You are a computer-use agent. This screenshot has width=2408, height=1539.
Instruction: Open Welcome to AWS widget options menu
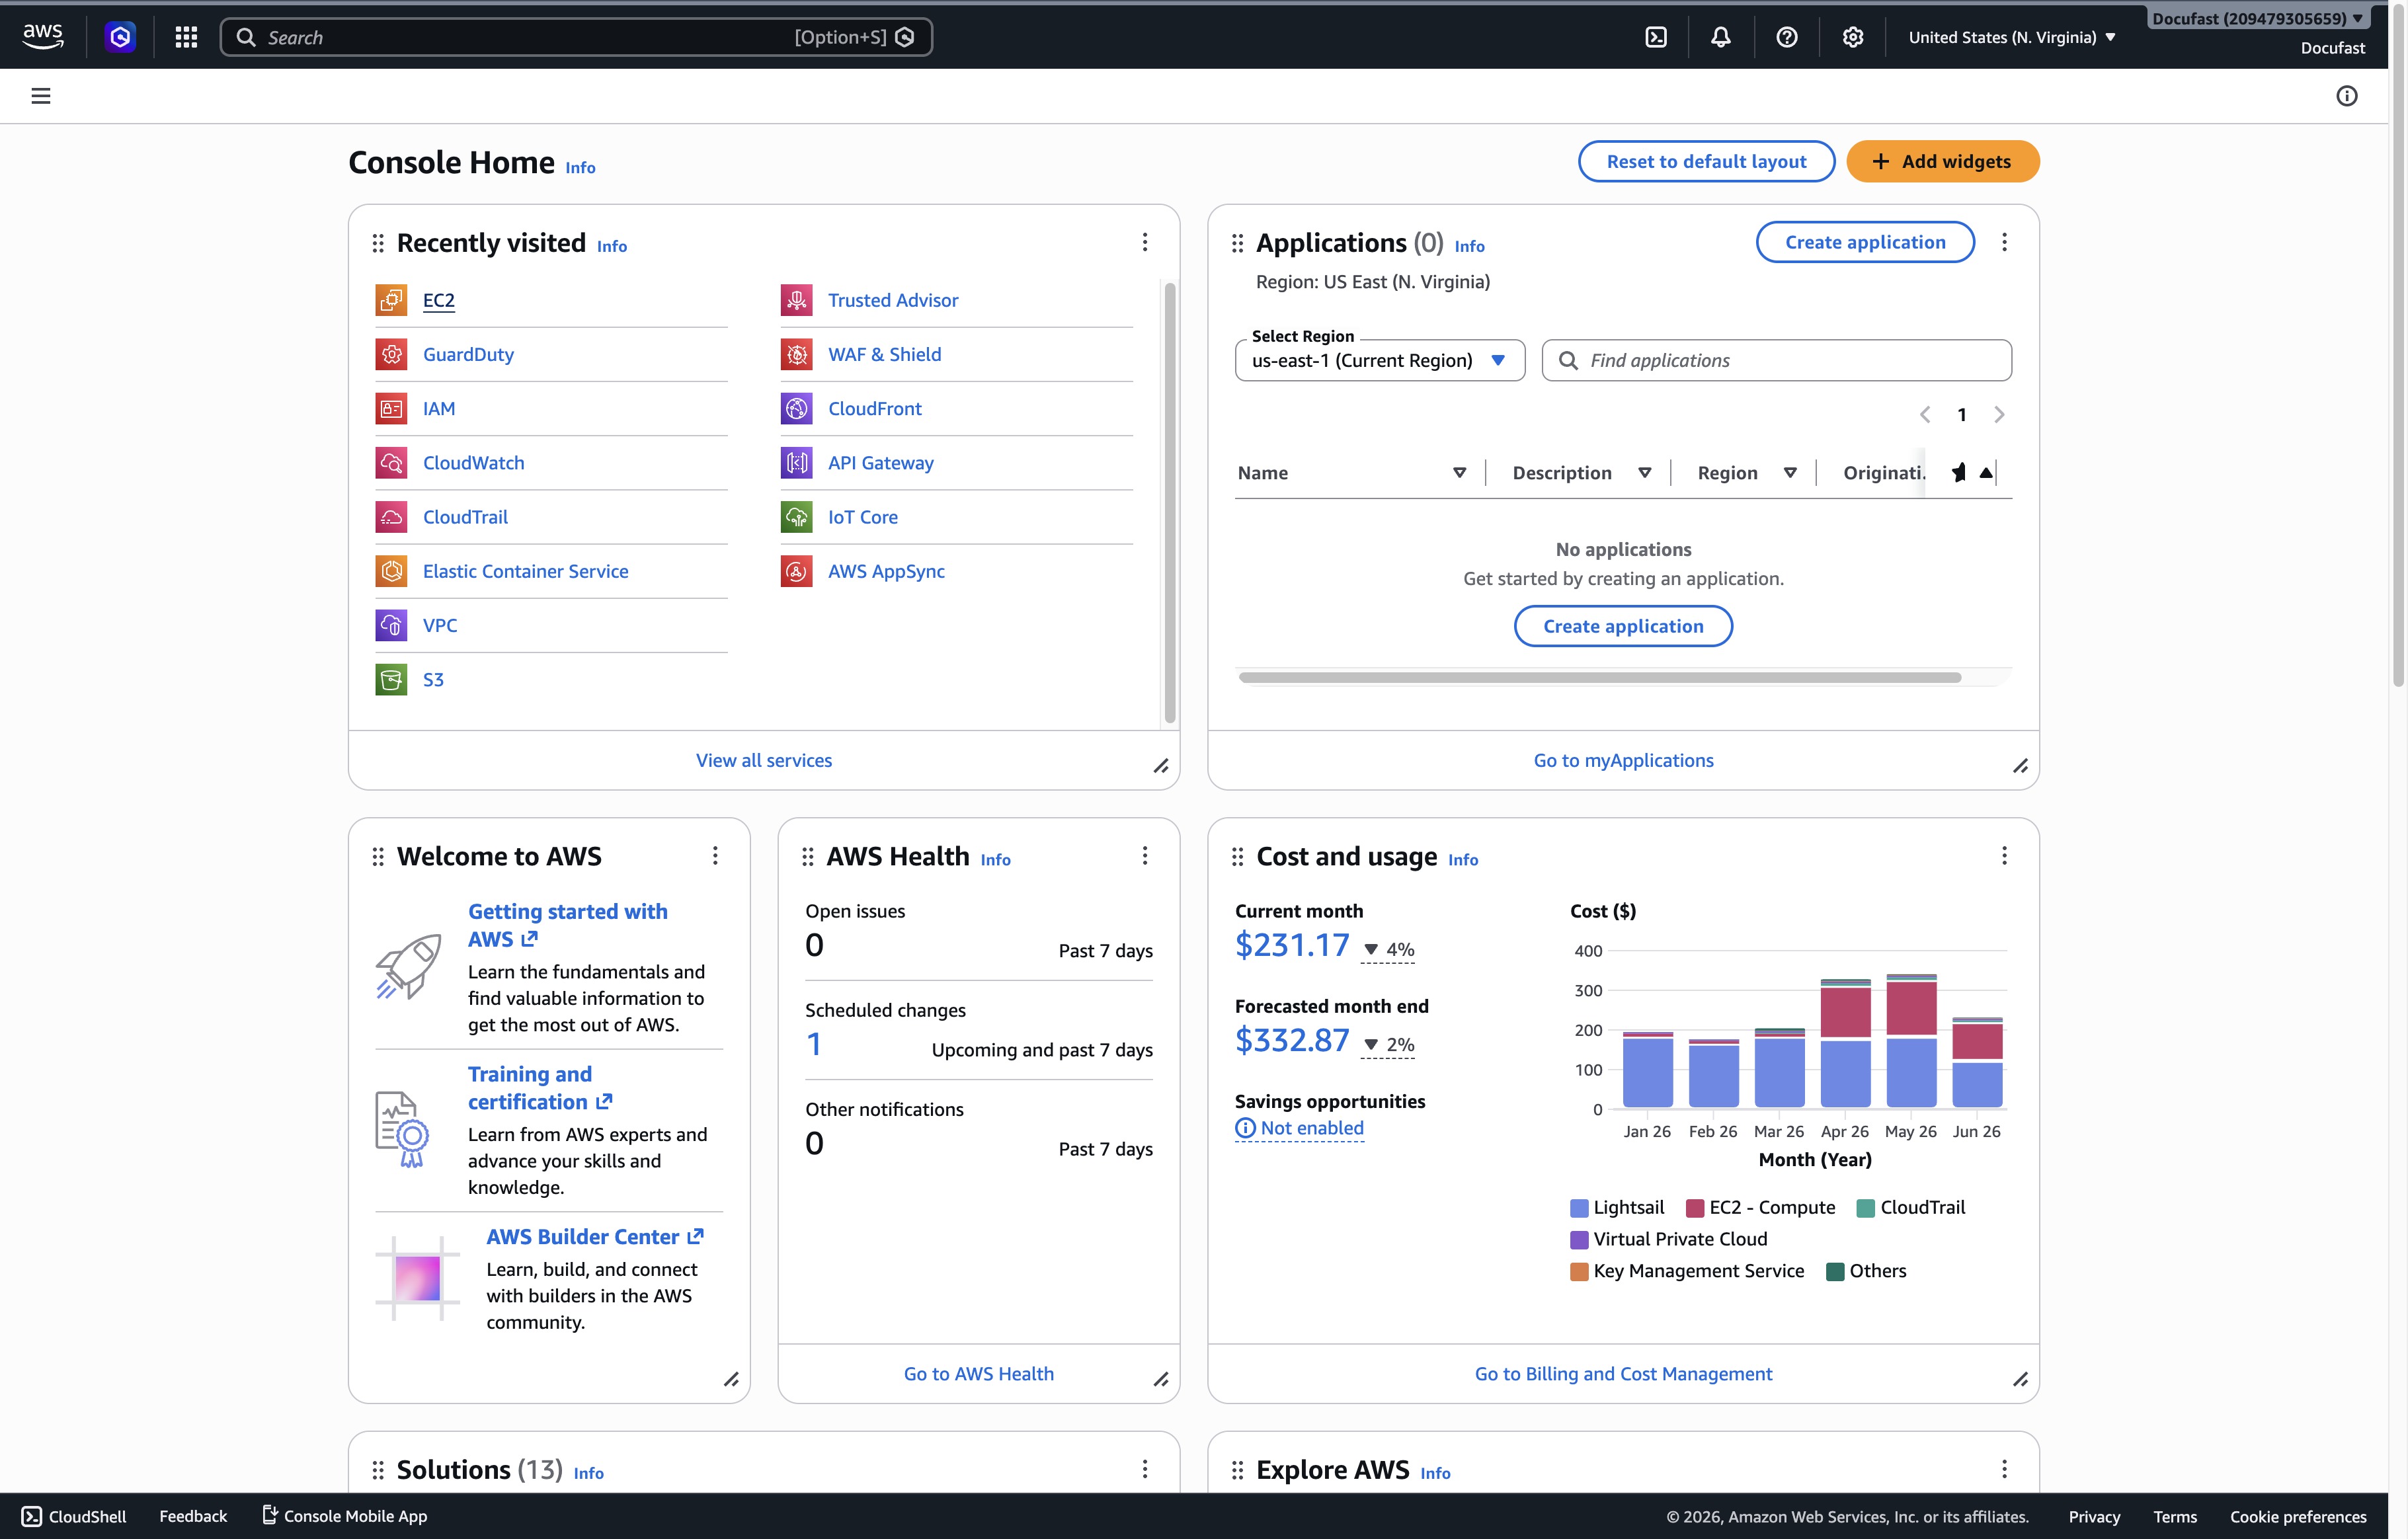coord(715,856)
